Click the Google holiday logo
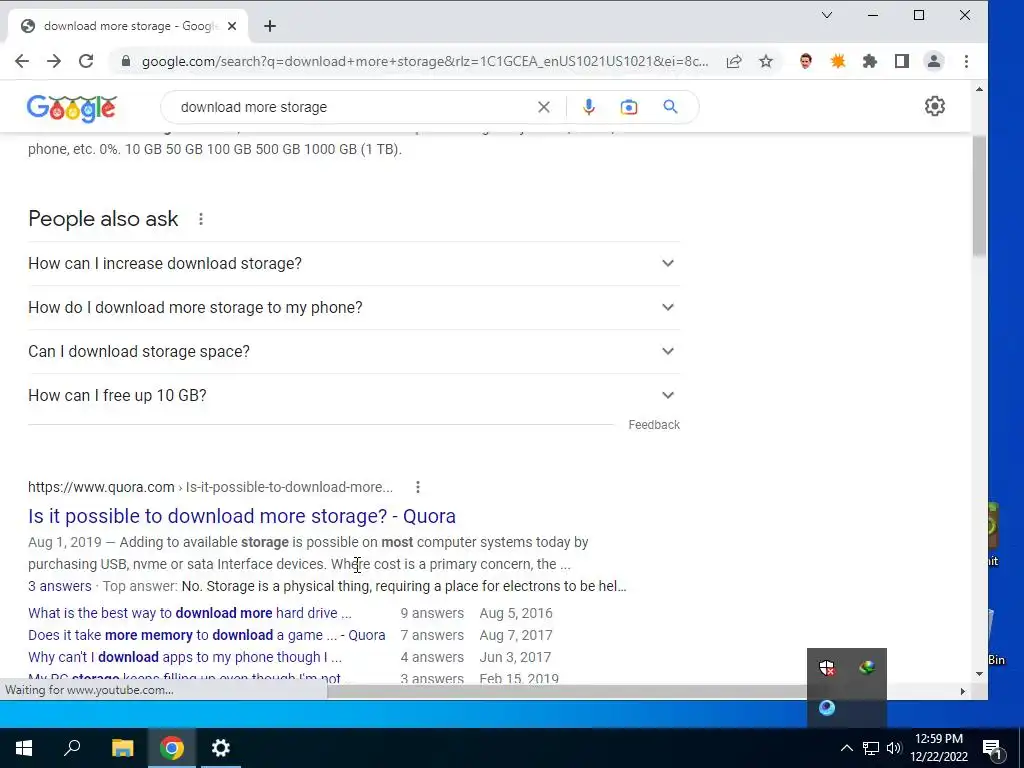The width and height of the screenshot is (1024, 768). [72, 108]
